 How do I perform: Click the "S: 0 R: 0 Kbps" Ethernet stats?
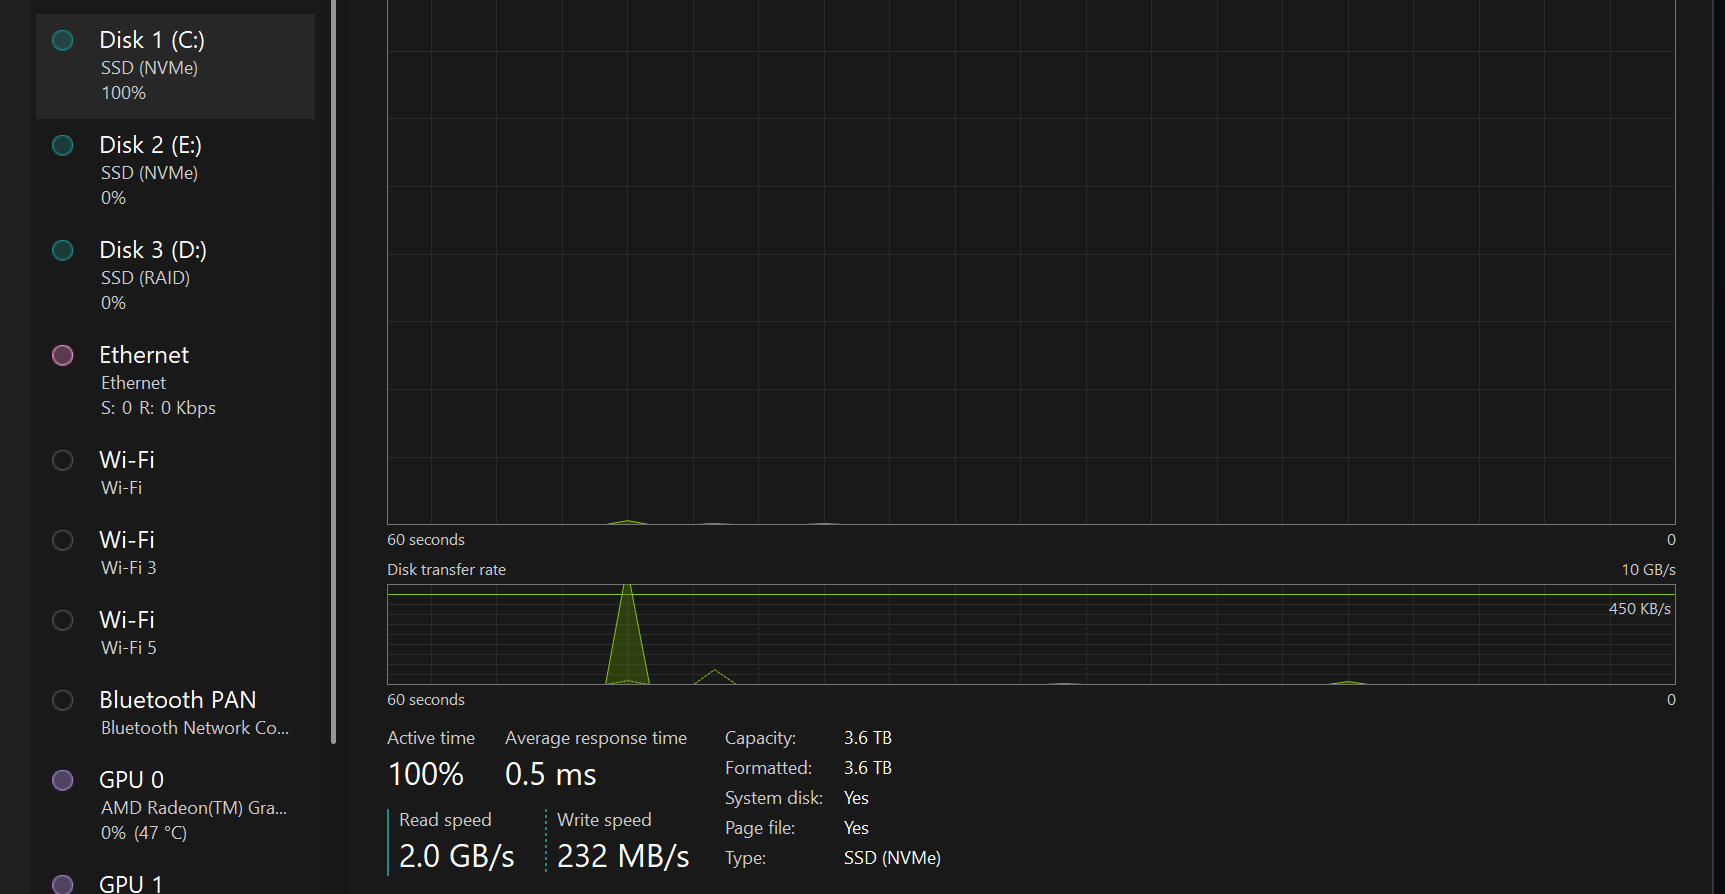[x=158, y=408]
